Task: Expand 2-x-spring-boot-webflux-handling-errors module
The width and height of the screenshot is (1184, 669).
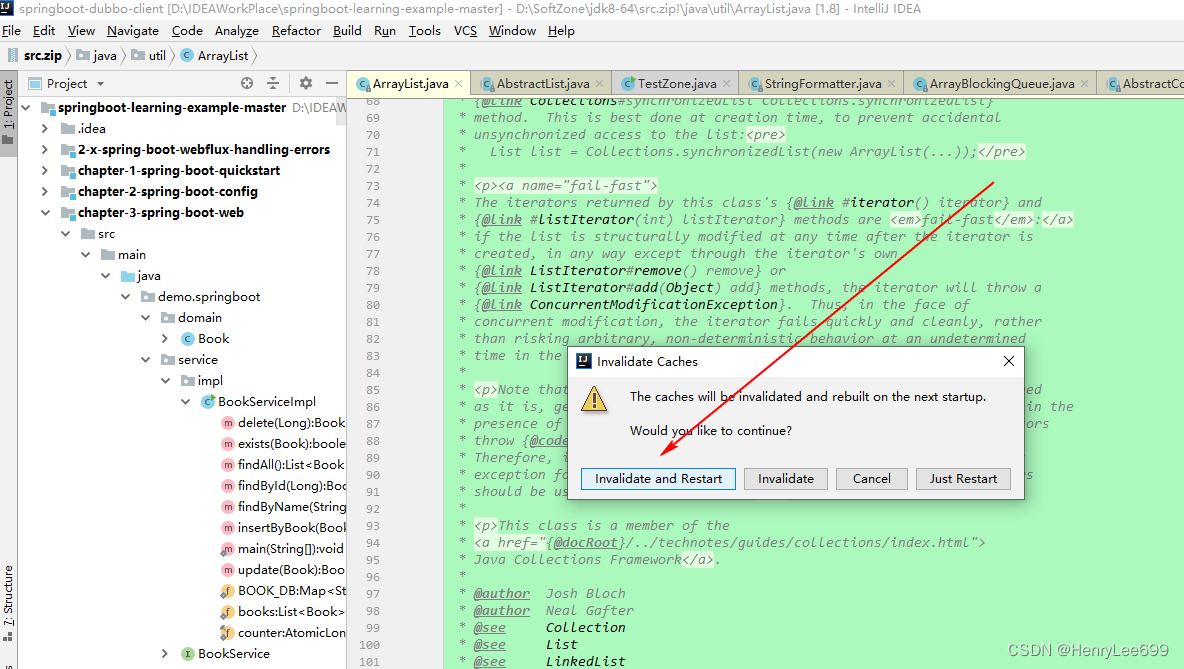Action: (x=45, y=150)
